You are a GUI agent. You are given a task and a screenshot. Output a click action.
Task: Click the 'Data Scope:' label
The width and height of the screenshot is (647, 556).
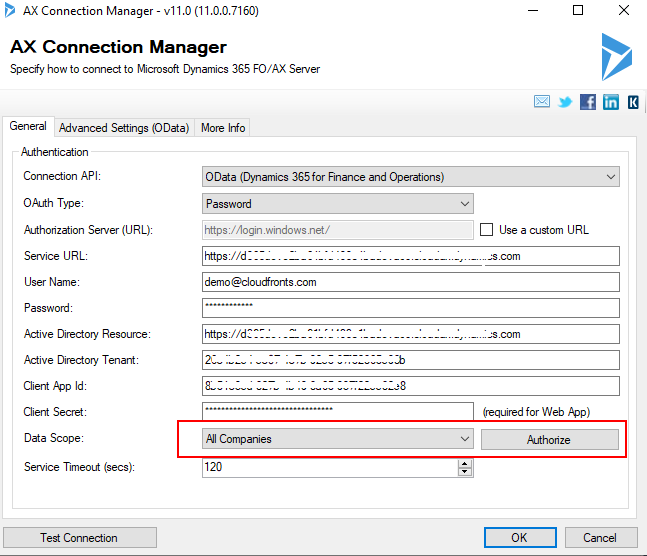tap(54, 438)
